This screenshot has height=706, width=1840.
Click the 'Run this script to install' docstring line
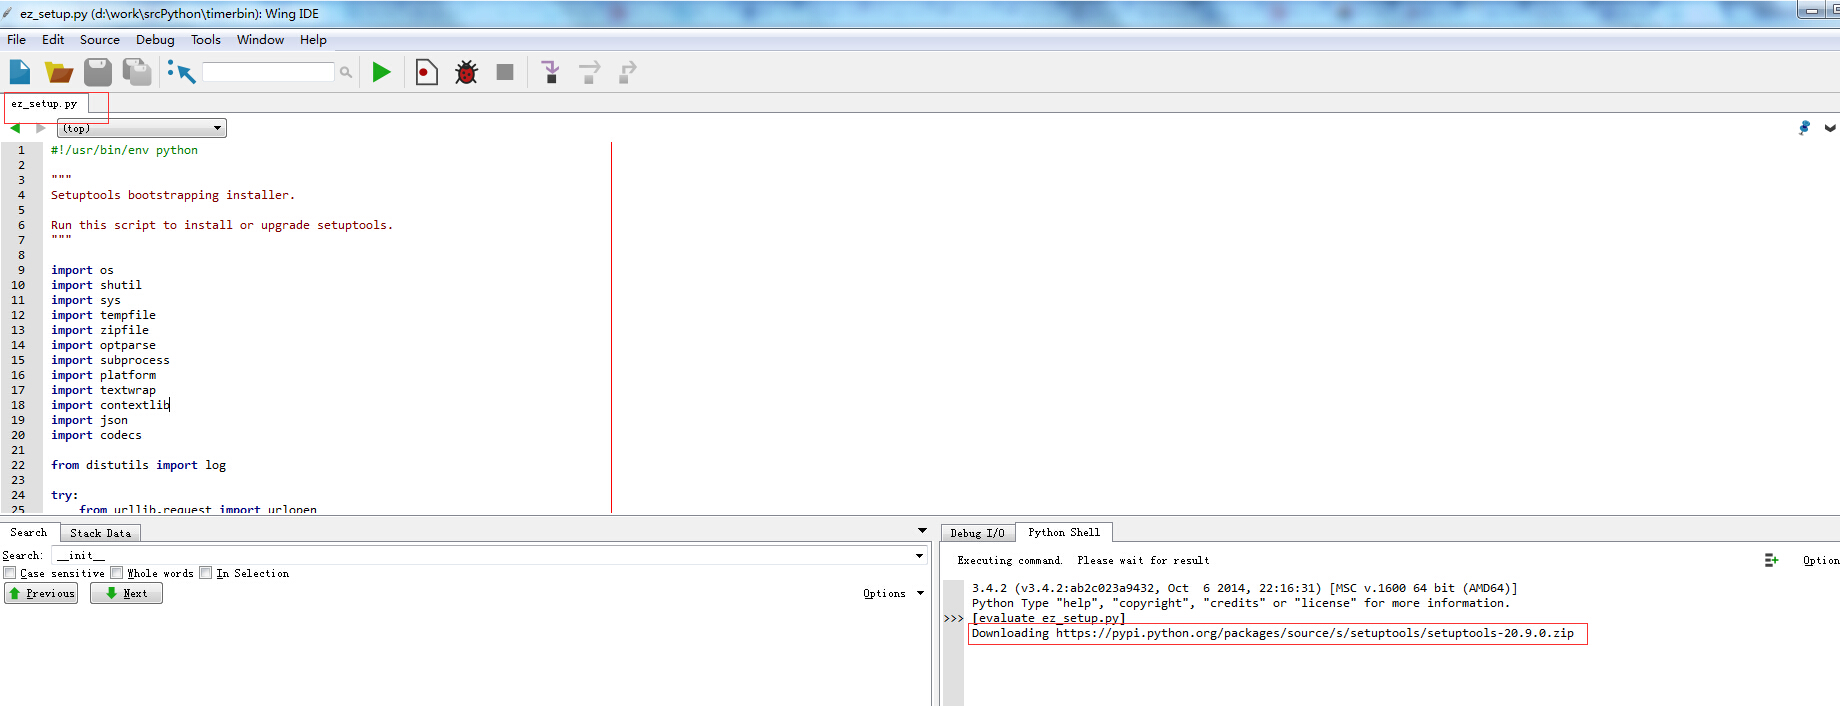[222, 225]
